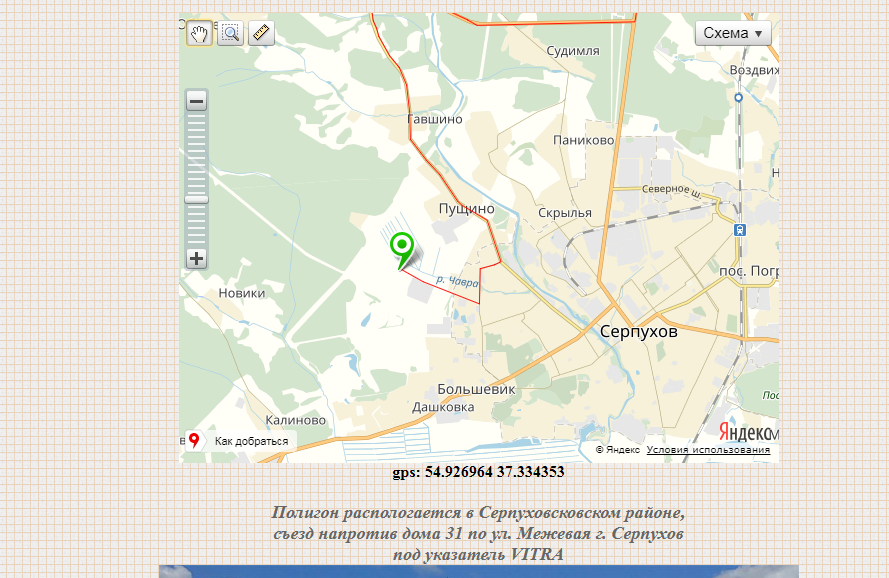
Task: Click the green location placemark
Action: pos(402,246)
